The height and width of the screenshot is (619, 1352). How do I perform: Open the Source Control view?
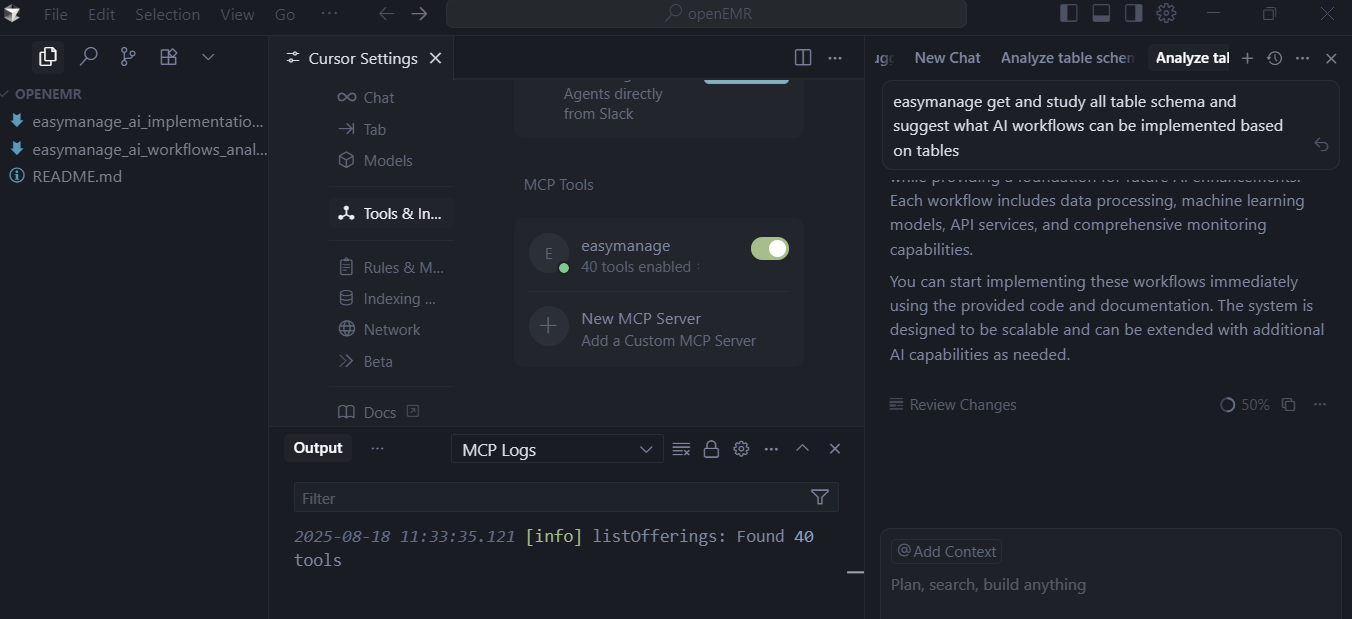[x=128, y=57]
